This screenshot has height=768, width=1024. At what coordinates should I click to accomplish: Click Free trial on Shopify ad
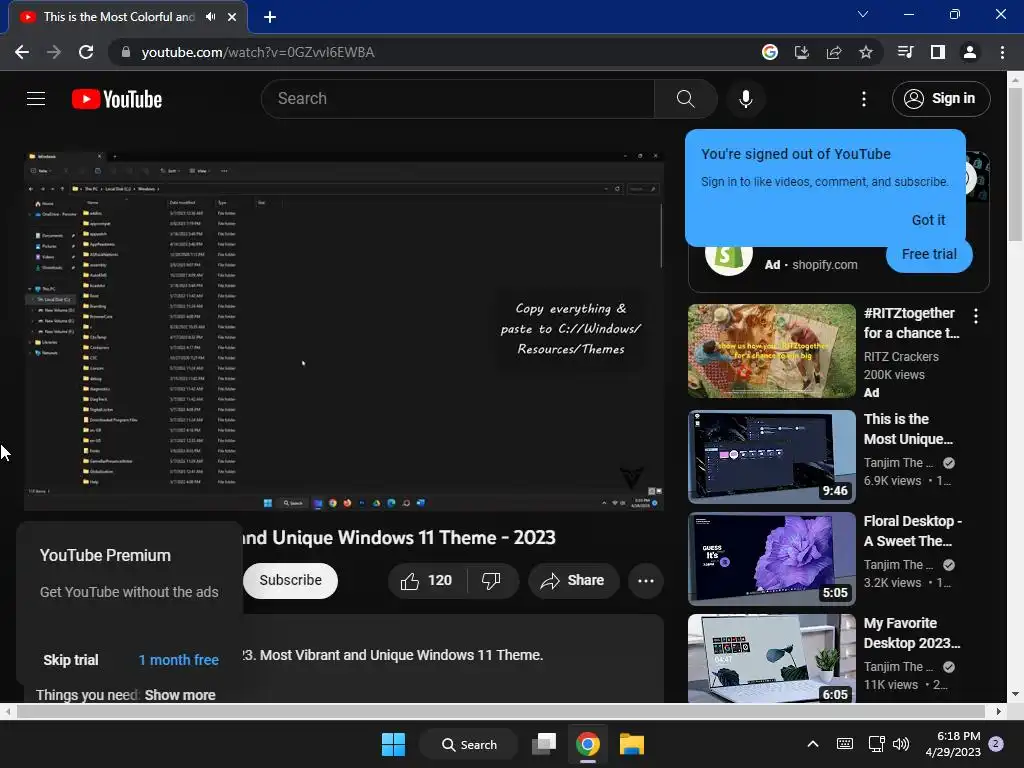click(929, 254)
